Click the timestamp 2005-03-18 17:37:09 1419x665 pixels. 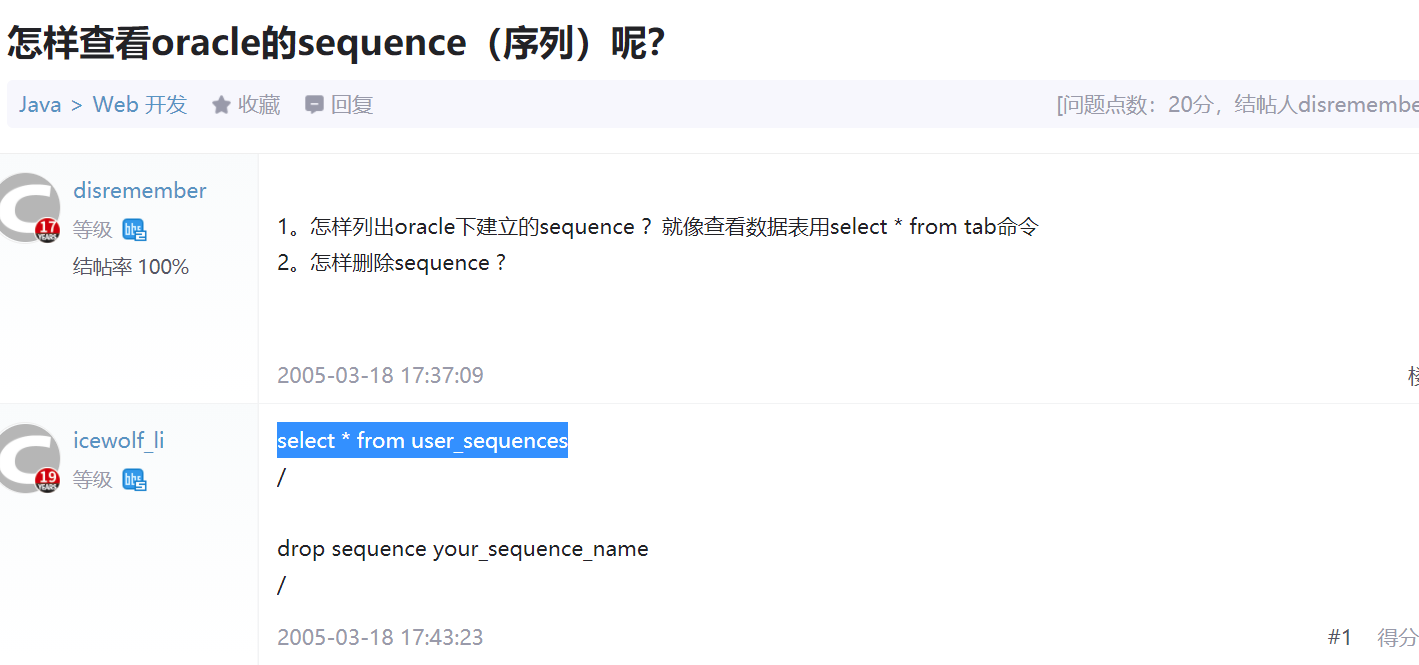pos(380,376)
